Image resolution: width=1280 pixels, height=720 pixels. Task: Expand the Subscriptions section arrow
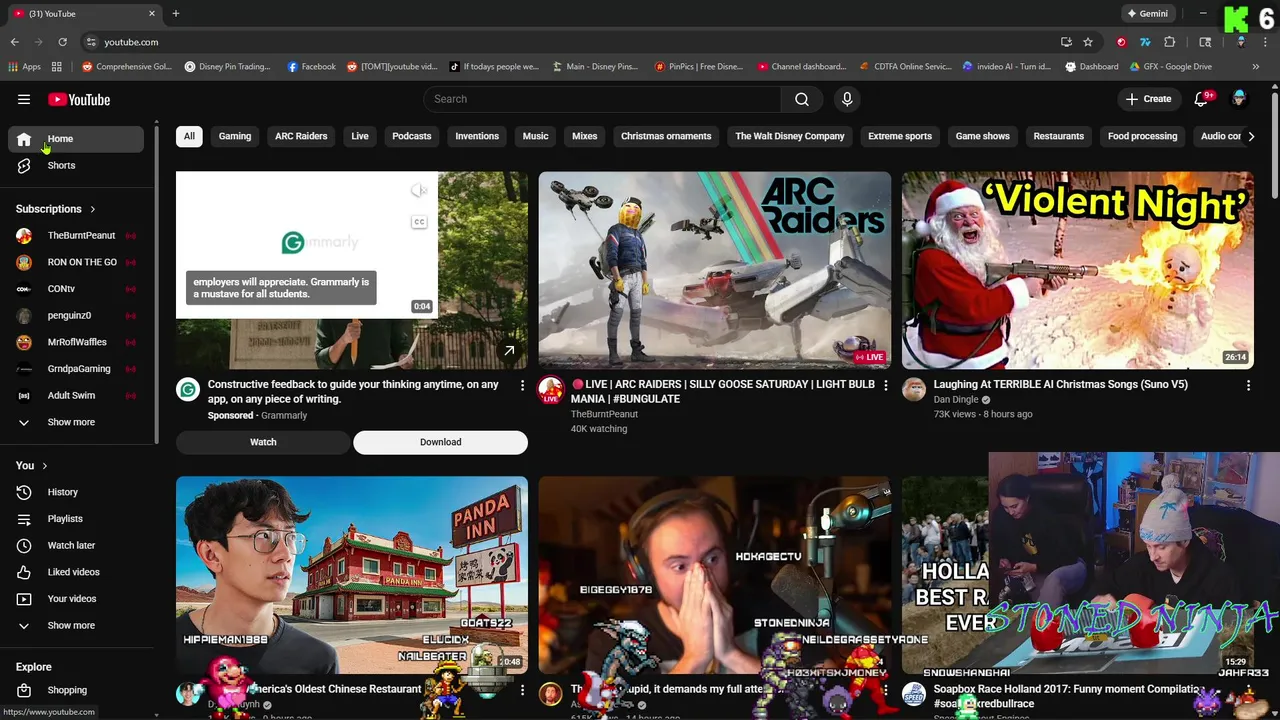click(x=92, y=209)
